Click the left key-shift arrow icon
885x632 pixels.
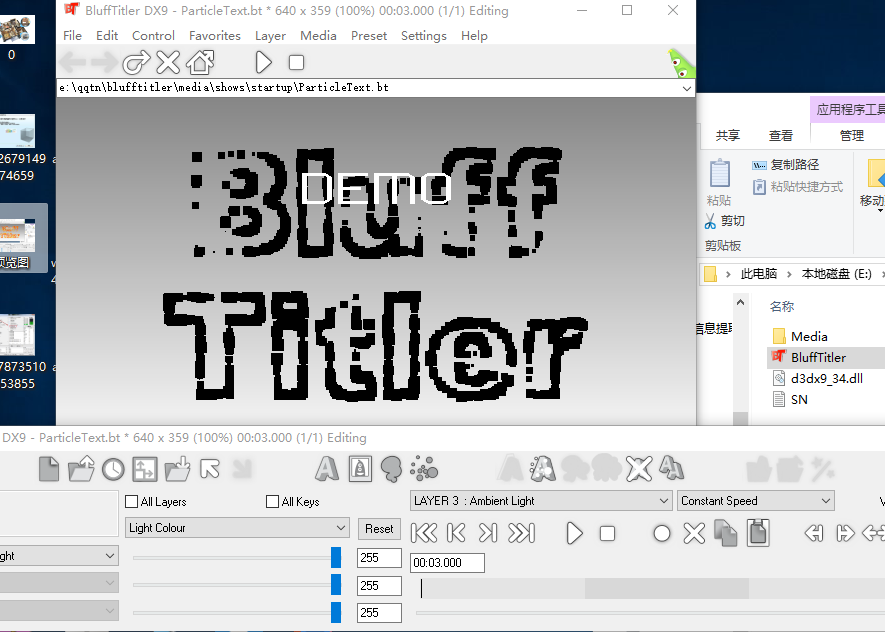click(x=813, y=533)
